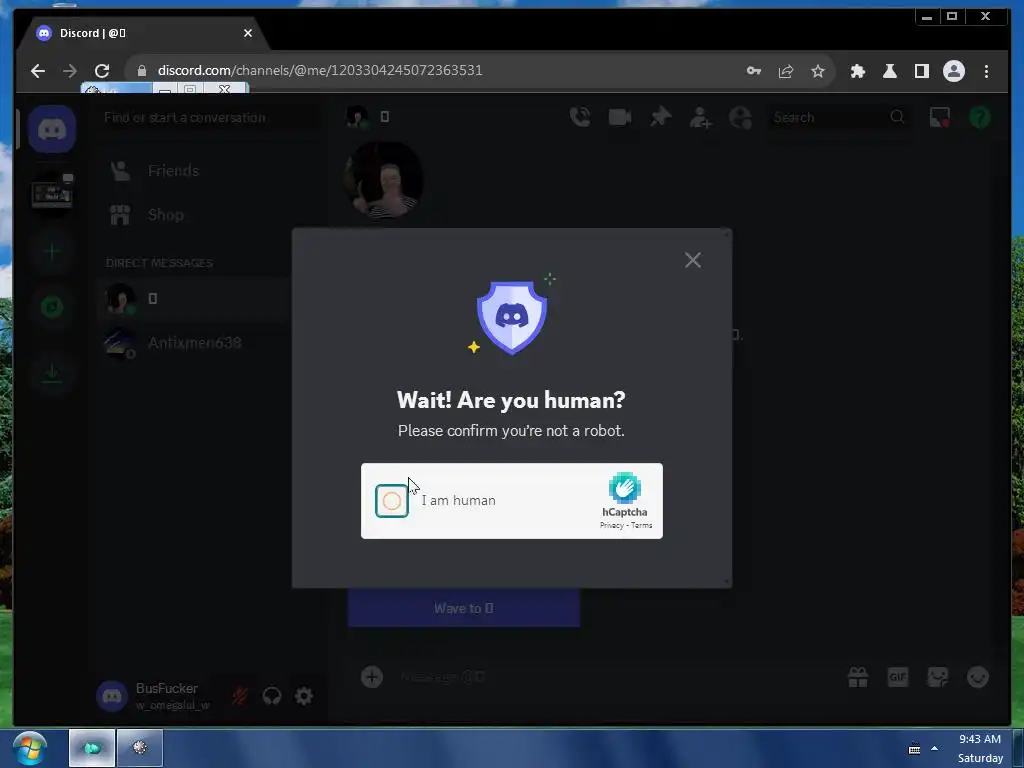The image size is (1024, 768).
Task: Select first taskbar app button
Action: [92, 748]
